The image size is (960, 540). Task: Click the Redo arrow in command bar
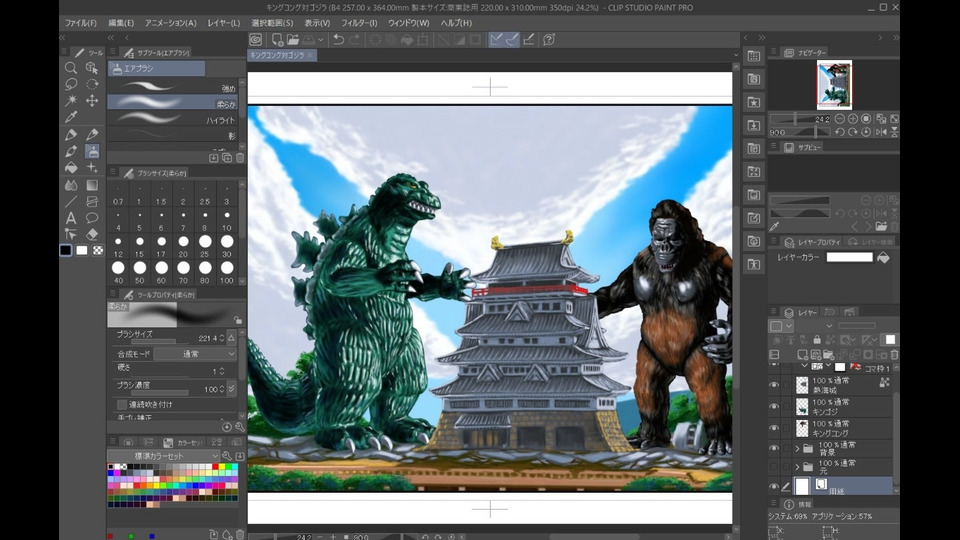coord(354,40)
